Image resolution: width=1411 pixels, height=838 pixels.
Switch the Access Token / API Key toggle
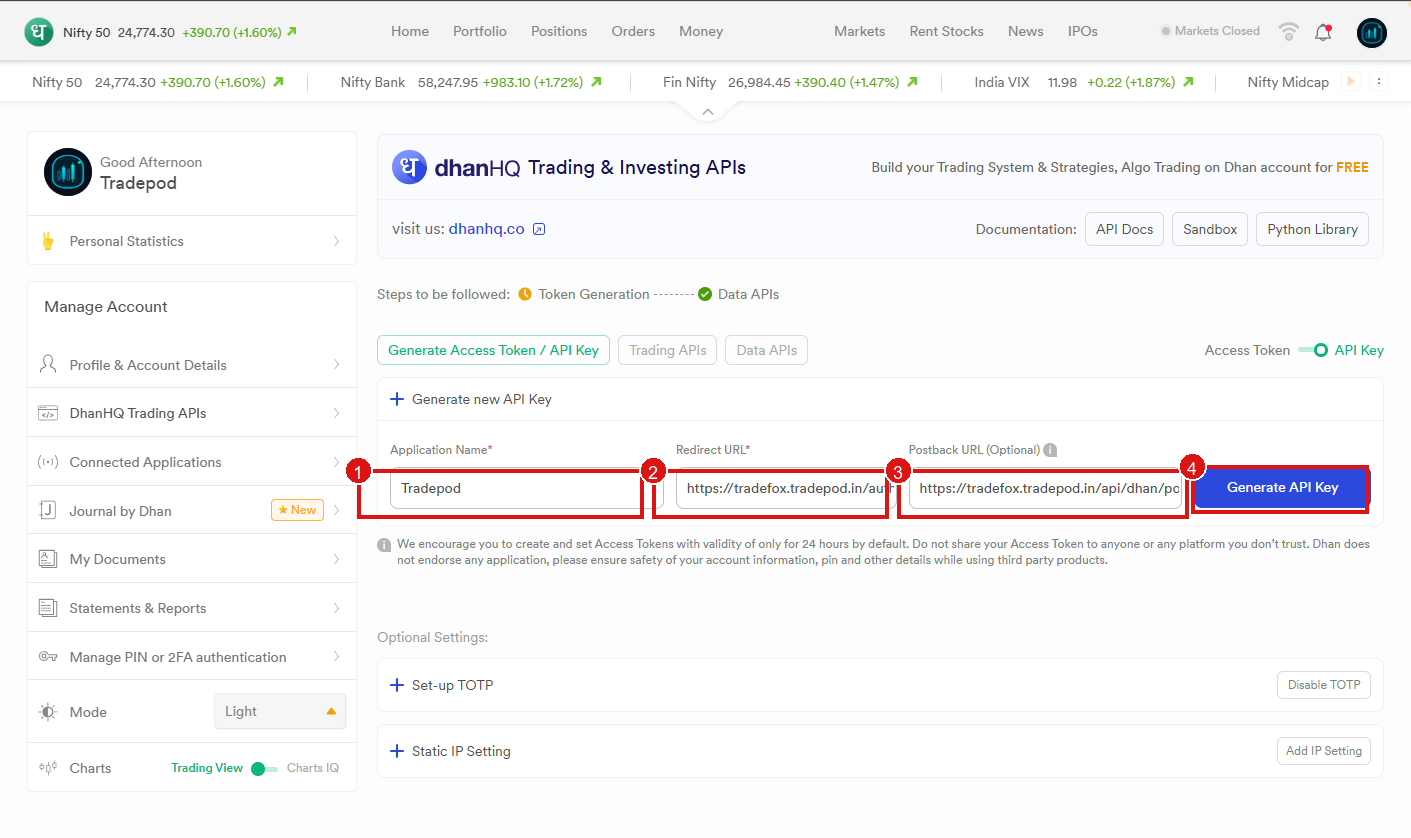[1313, 350]
